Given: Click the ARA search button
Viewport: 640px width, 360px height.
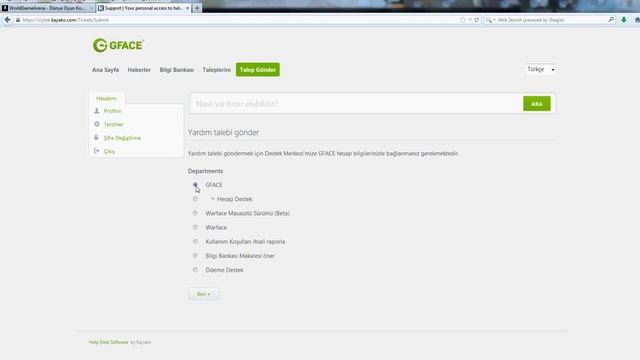Looking at the screenshot, I should pos(537,104).
